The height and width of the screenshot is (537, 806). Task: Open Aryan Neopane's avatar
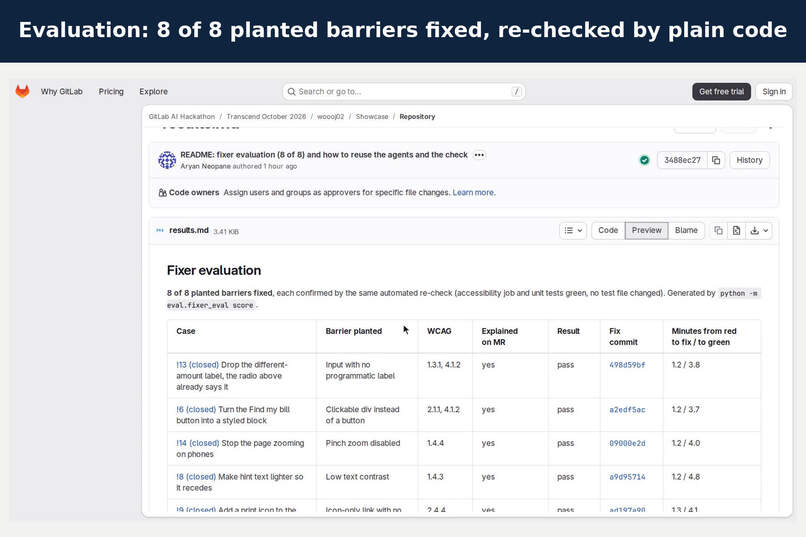click(x=167, y=160)
